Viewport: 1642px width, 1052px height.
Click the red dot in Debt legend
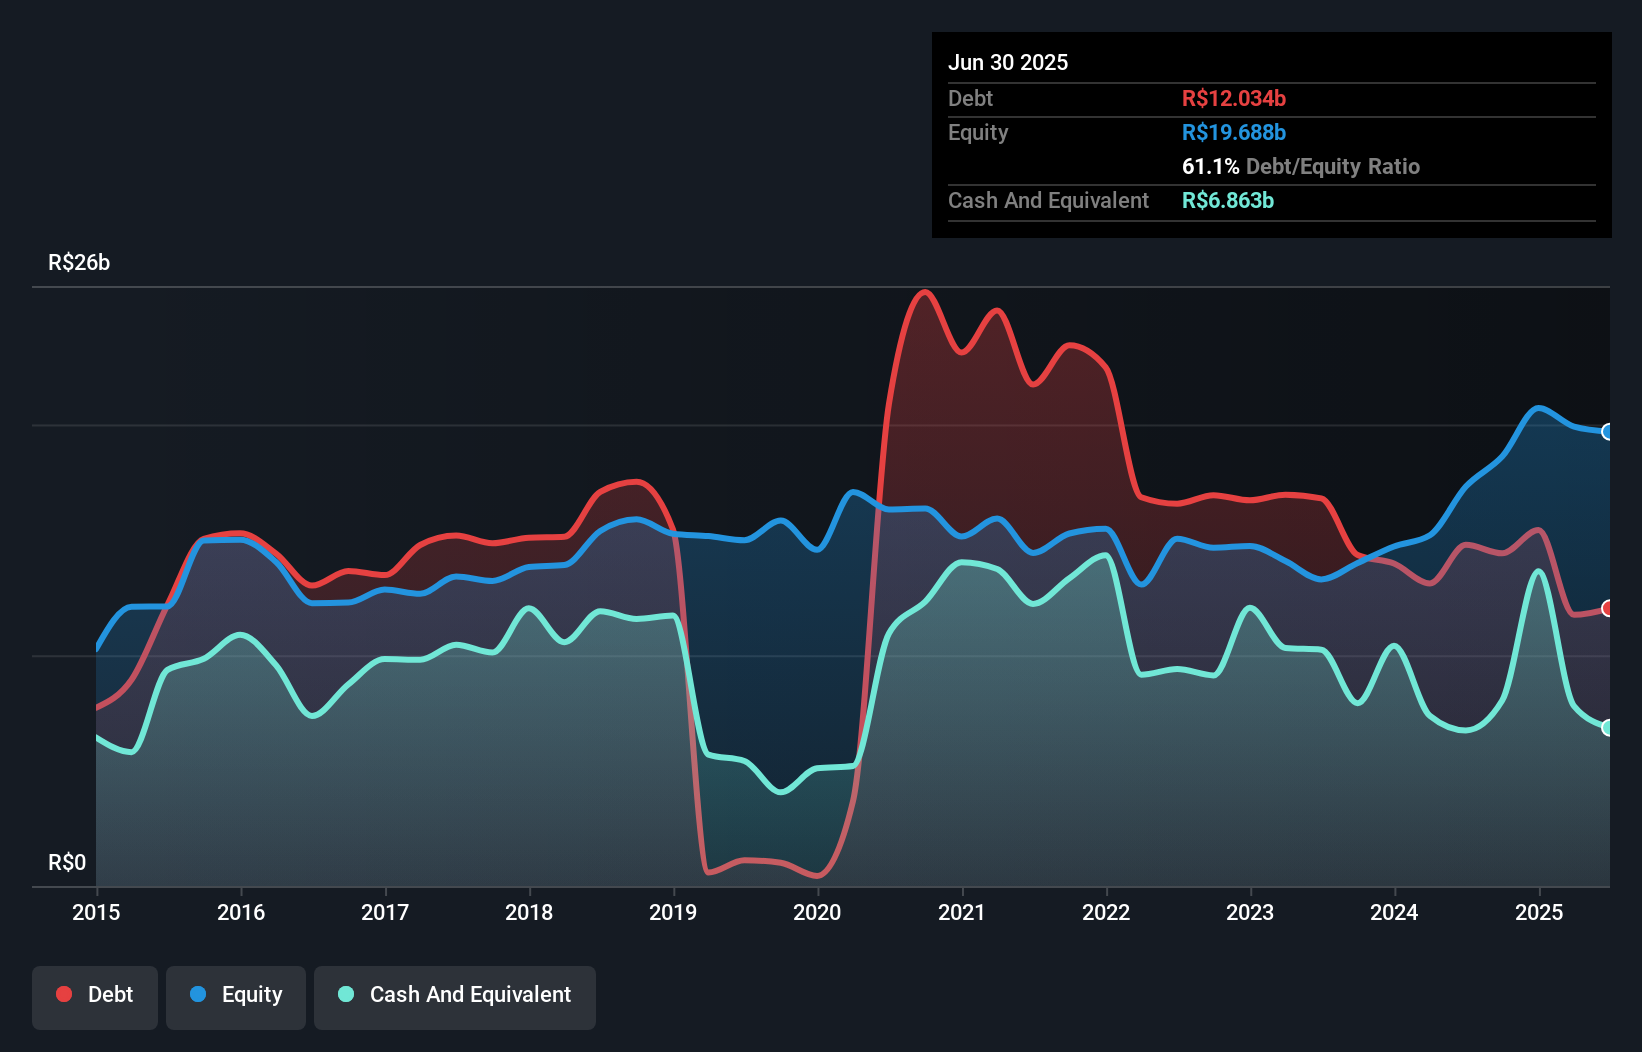pyautogui.click(x=64, y=994)
